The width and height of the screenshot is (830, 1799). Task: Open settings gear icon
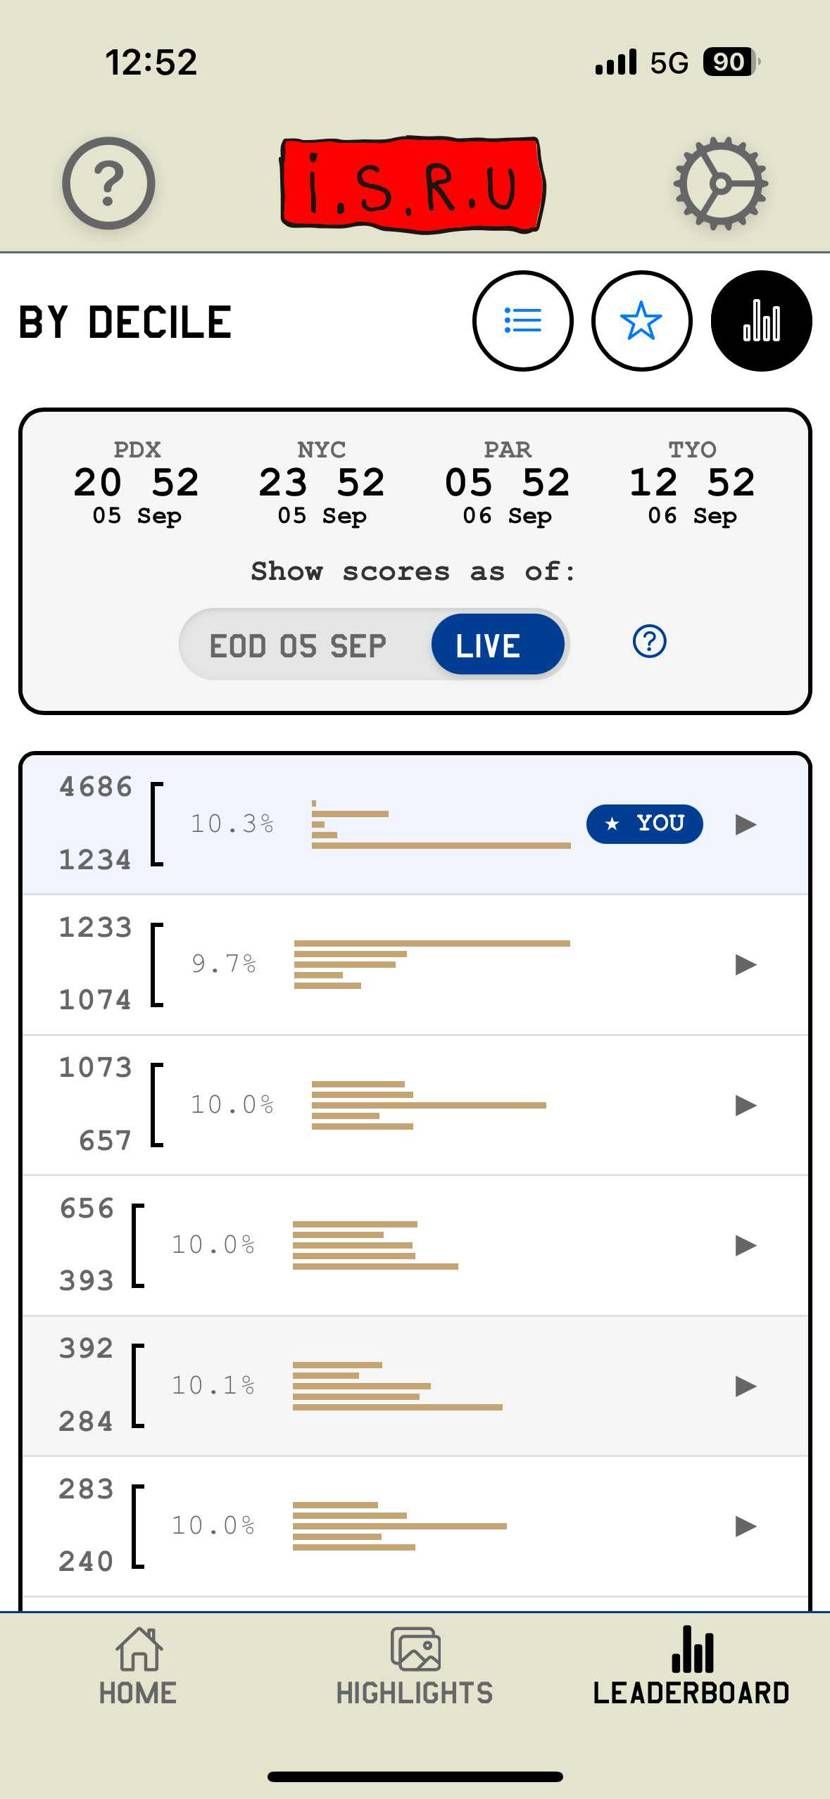tap(720, 184)
